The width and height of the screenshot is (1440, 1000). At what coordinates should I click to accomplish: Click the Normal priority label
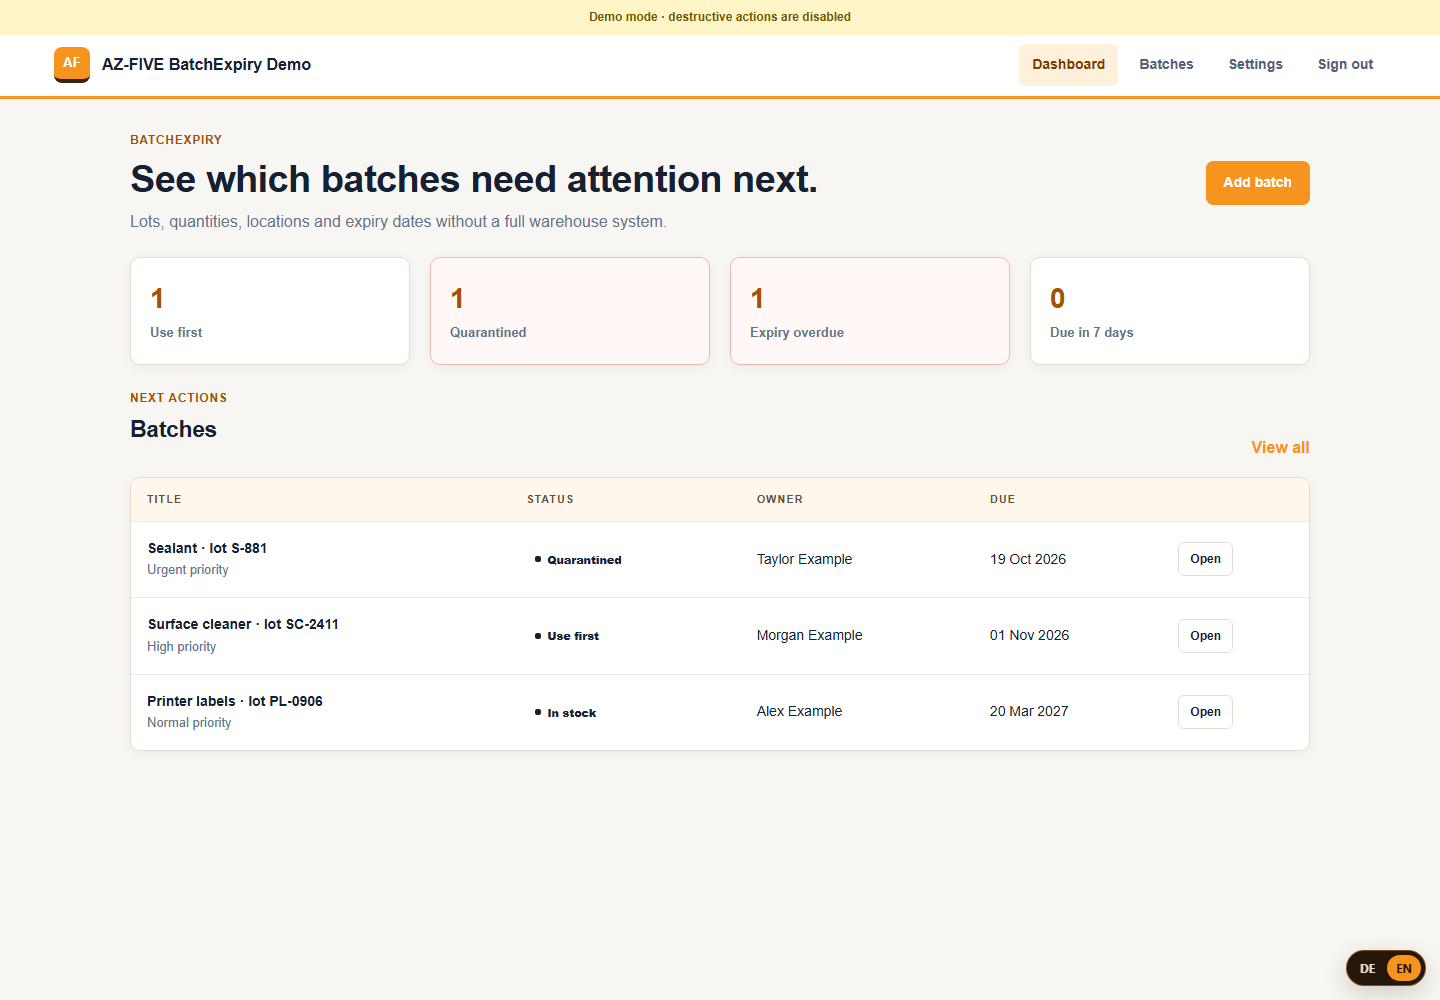[189, 723]
